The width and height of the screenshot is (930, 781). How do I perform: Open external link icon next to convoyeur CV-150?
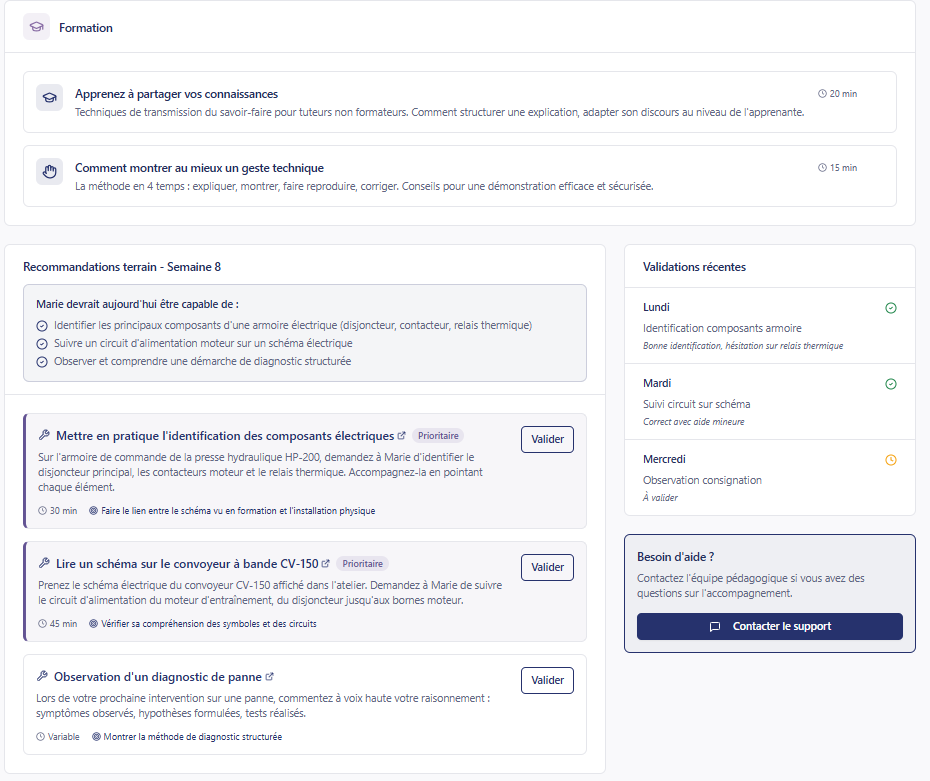coord(325,564)
